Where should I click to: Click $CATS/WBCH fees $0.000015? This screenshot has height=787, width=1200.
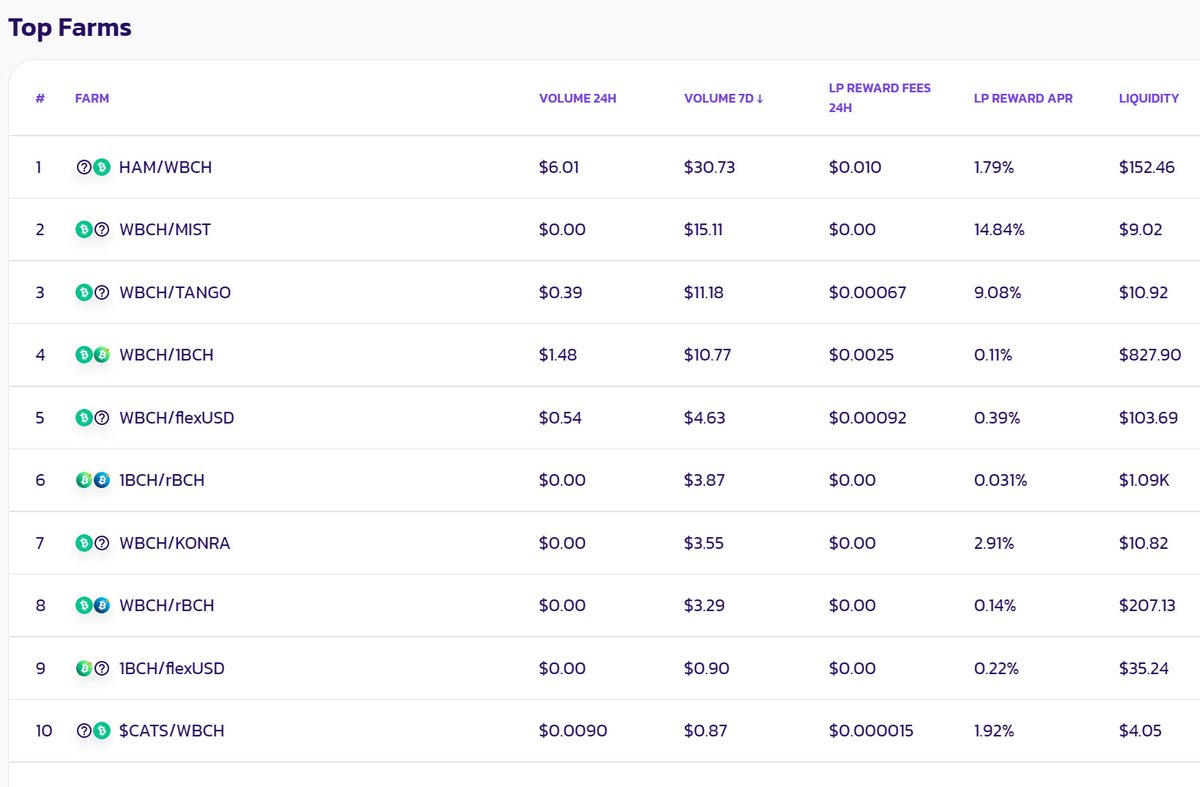(871, 731)
